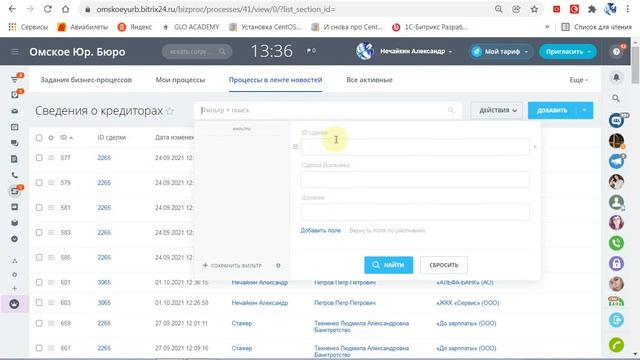Check the row with ID 586

[39, 257]
